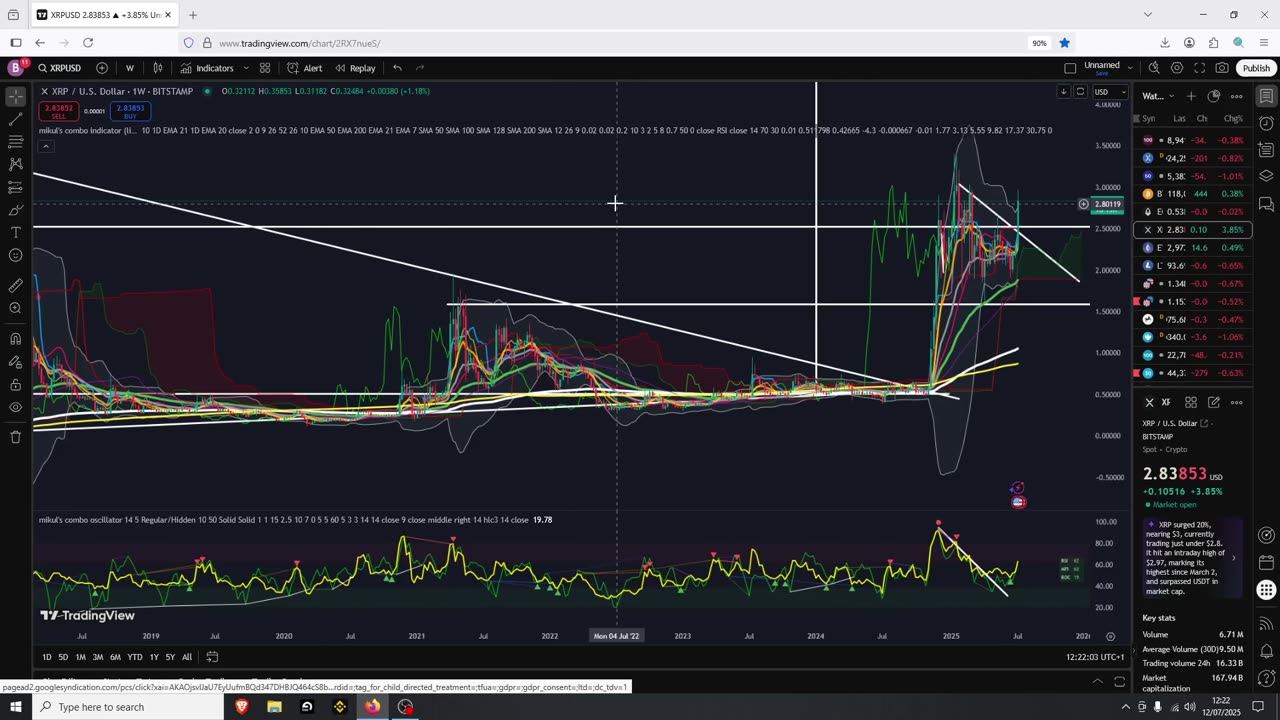Expand the Watchlist name dropdown
The height and width of the screenshot is (720, 1280).
click(1157, 96)
